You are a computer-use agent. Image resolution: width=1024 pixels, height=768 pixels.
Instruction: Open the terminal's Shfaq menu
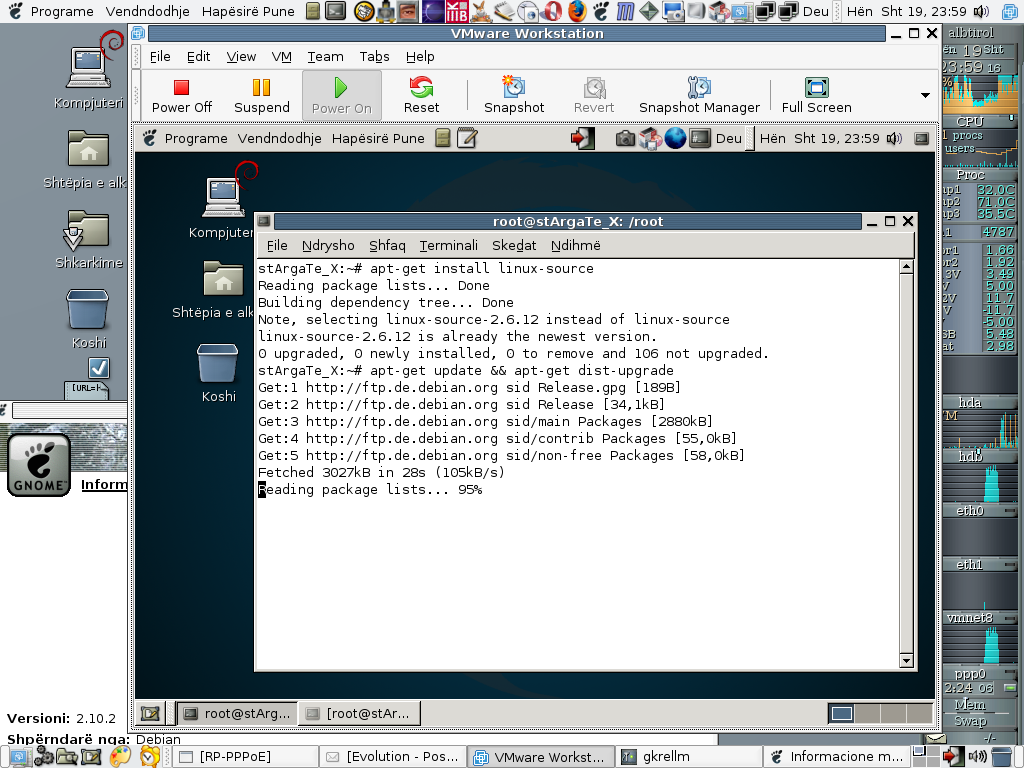coord(387,246)
